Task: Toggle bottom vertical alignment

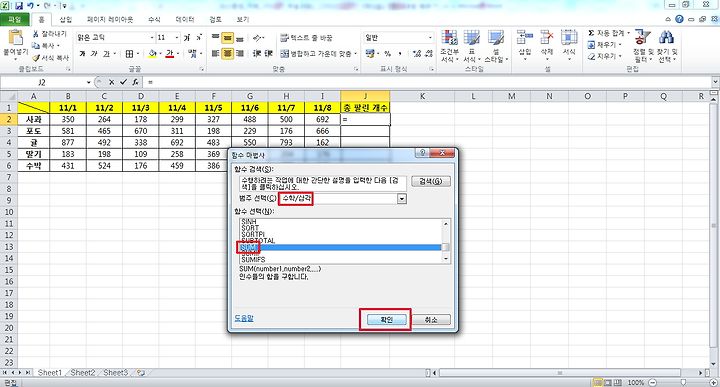Action: point(239,38)
